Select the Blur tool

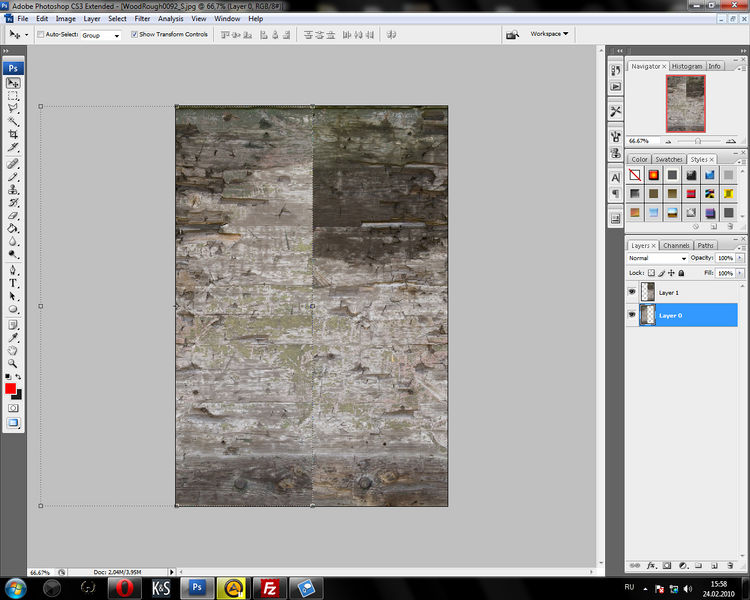[x=13, y=241]
